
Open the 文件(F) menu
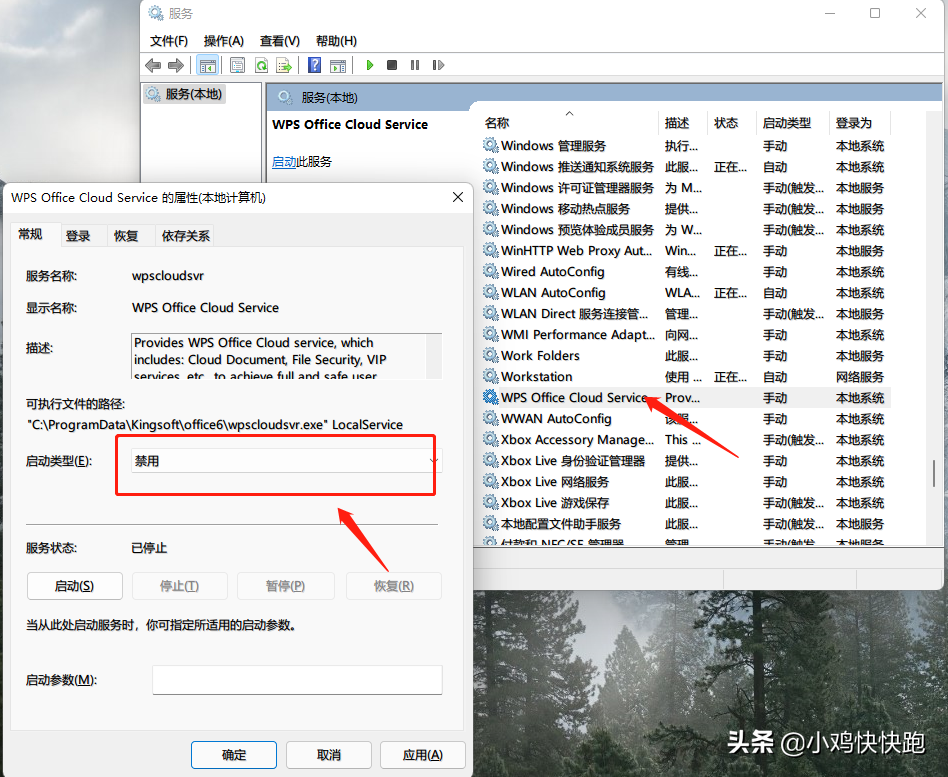pos(169,41)
